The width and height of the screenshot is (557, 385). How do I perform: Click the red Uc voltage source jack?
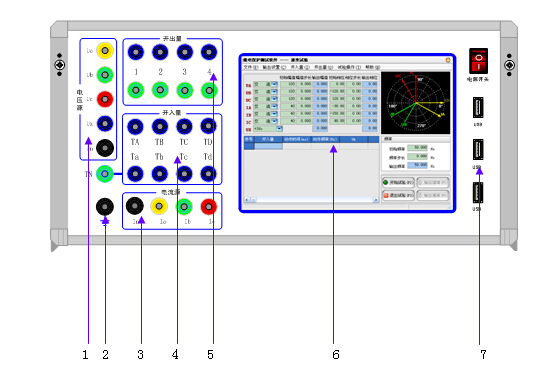pos(105,99)
